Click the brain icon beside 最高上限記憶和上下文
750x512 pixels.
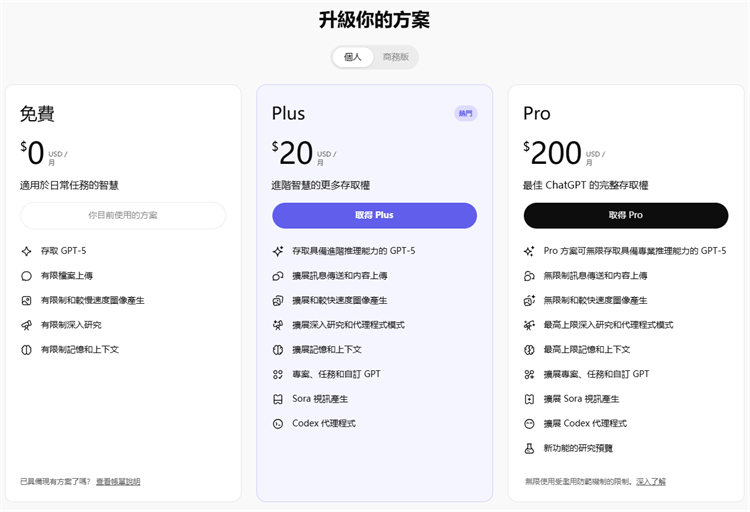click(529, 350)
